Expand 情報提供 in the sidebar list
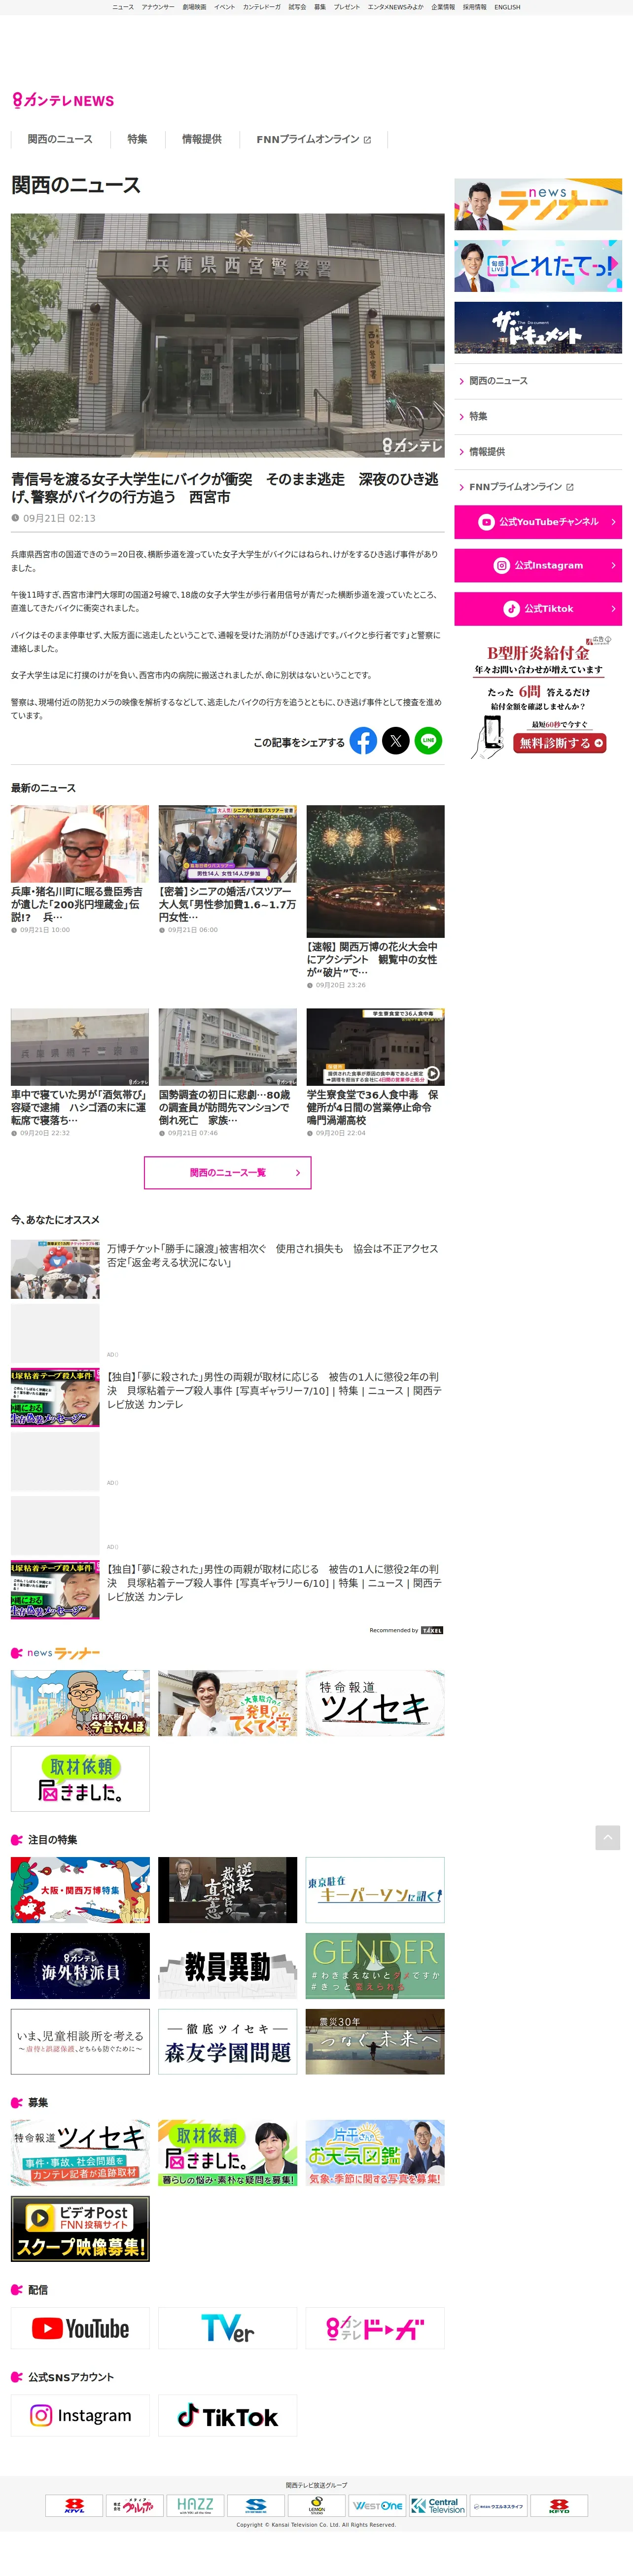The height and width of the screenshot is (2576, 633). click(x=538, y=452)
